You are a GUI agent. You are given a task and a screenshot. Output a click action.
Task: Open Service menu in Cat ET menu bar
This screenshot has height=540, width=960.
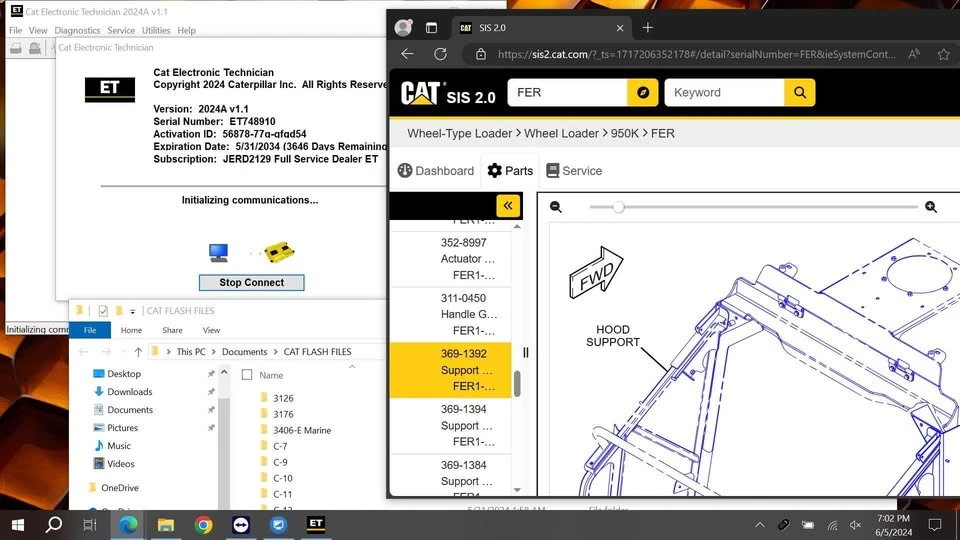121,30
